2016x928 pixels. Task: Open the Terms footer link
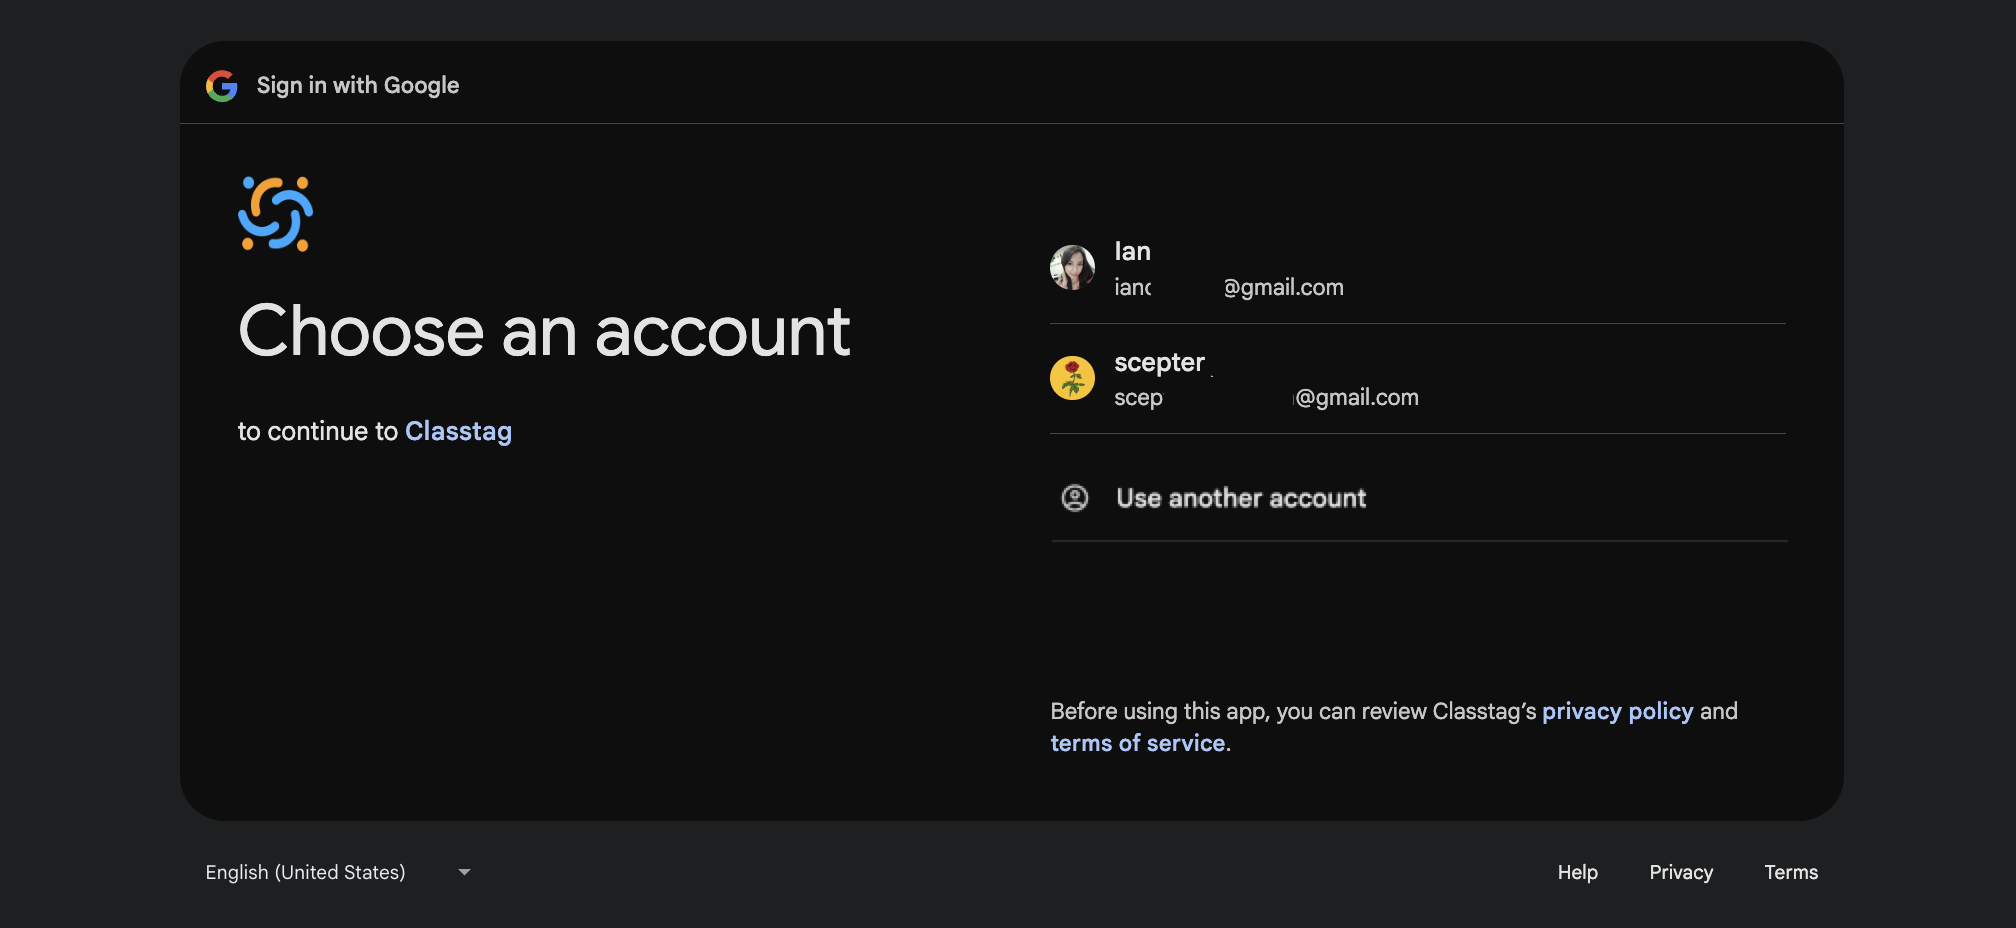pos(1791,872)
